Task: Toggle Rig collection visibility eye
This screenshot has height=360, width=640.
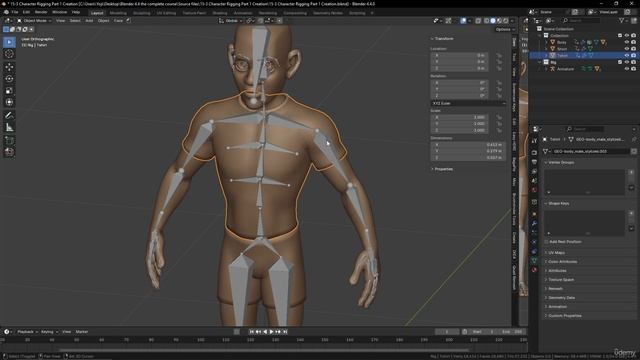Action: point(627,62)
